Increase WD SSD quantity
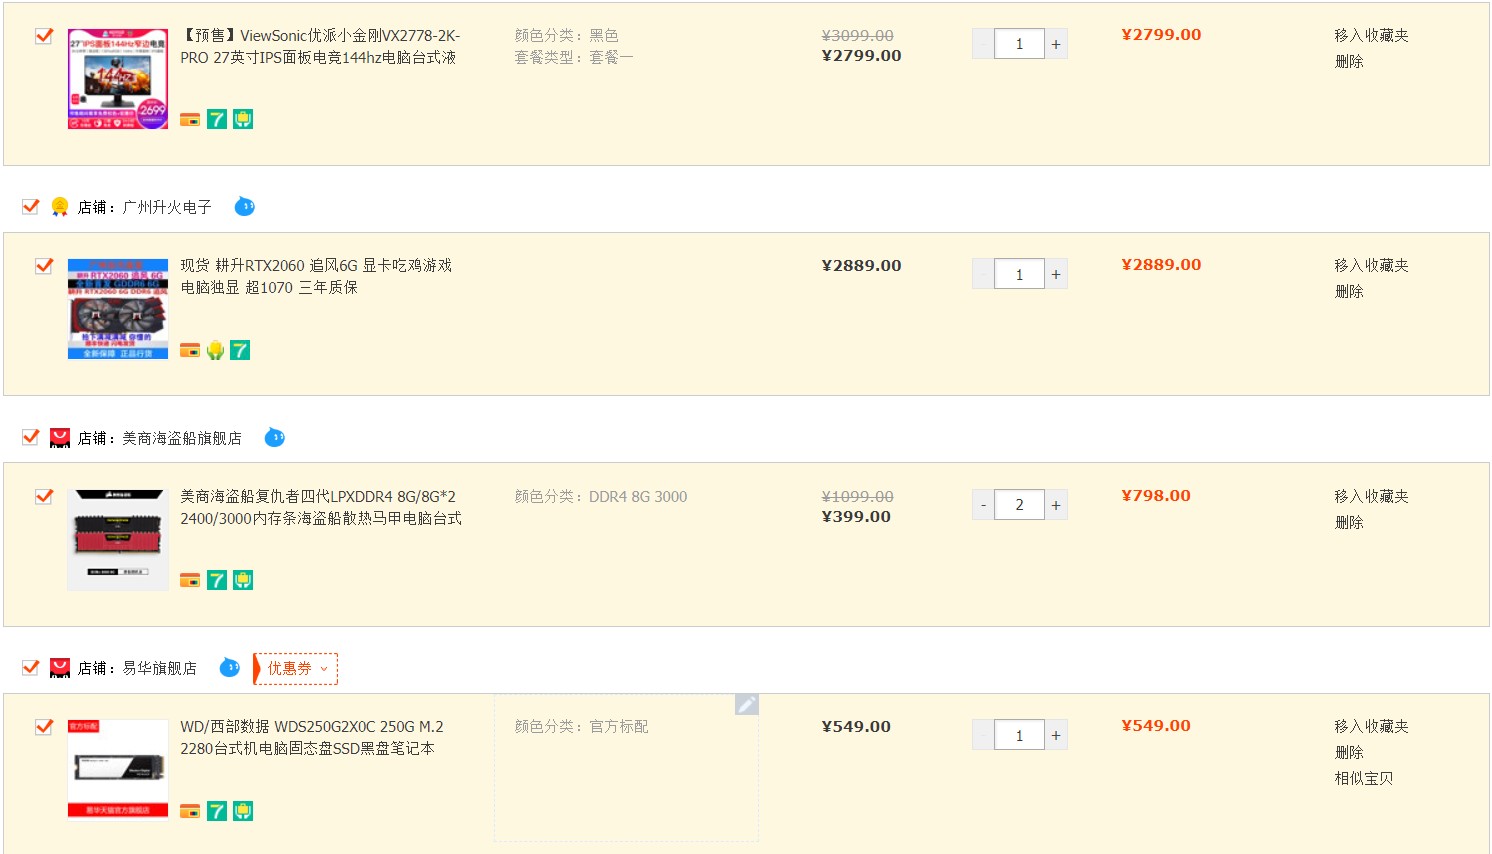 (1056, 735)
